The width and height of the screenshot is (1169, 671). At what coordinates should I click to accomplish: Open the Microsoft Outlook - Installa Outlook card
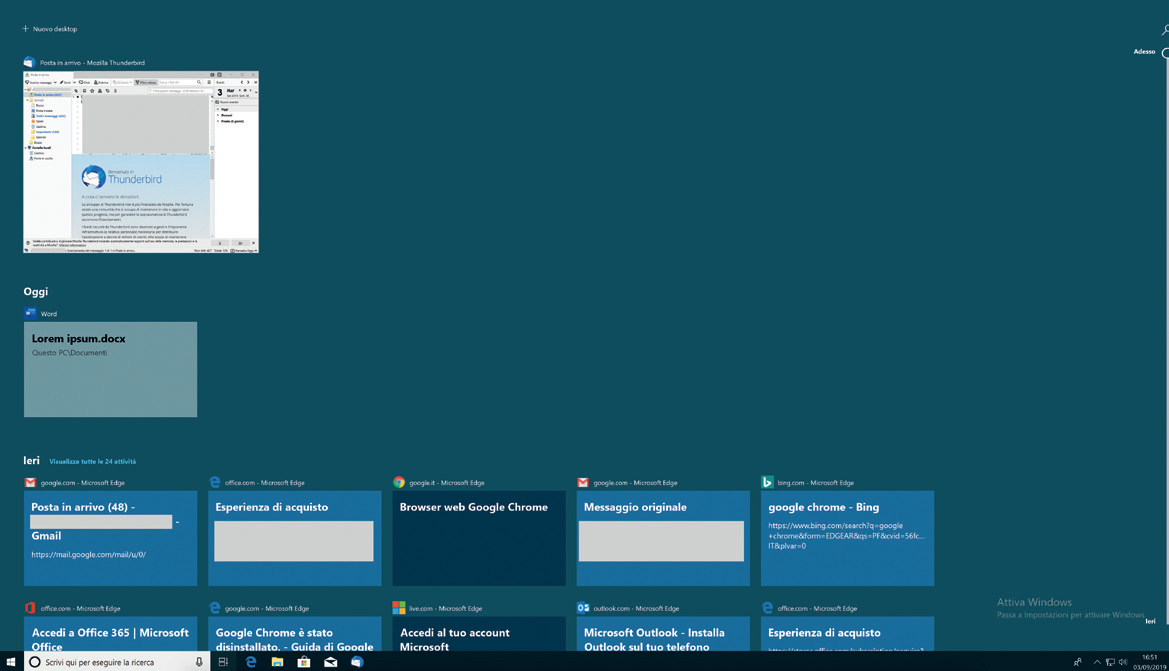coord(663,633)
